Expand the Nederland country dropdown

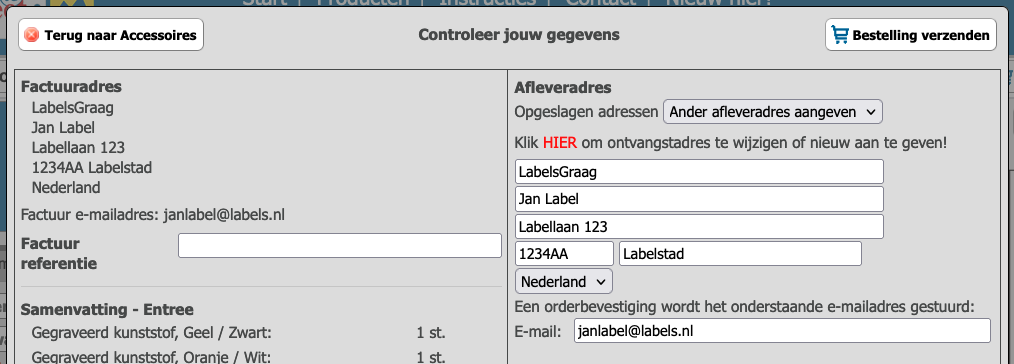[564, 282]
